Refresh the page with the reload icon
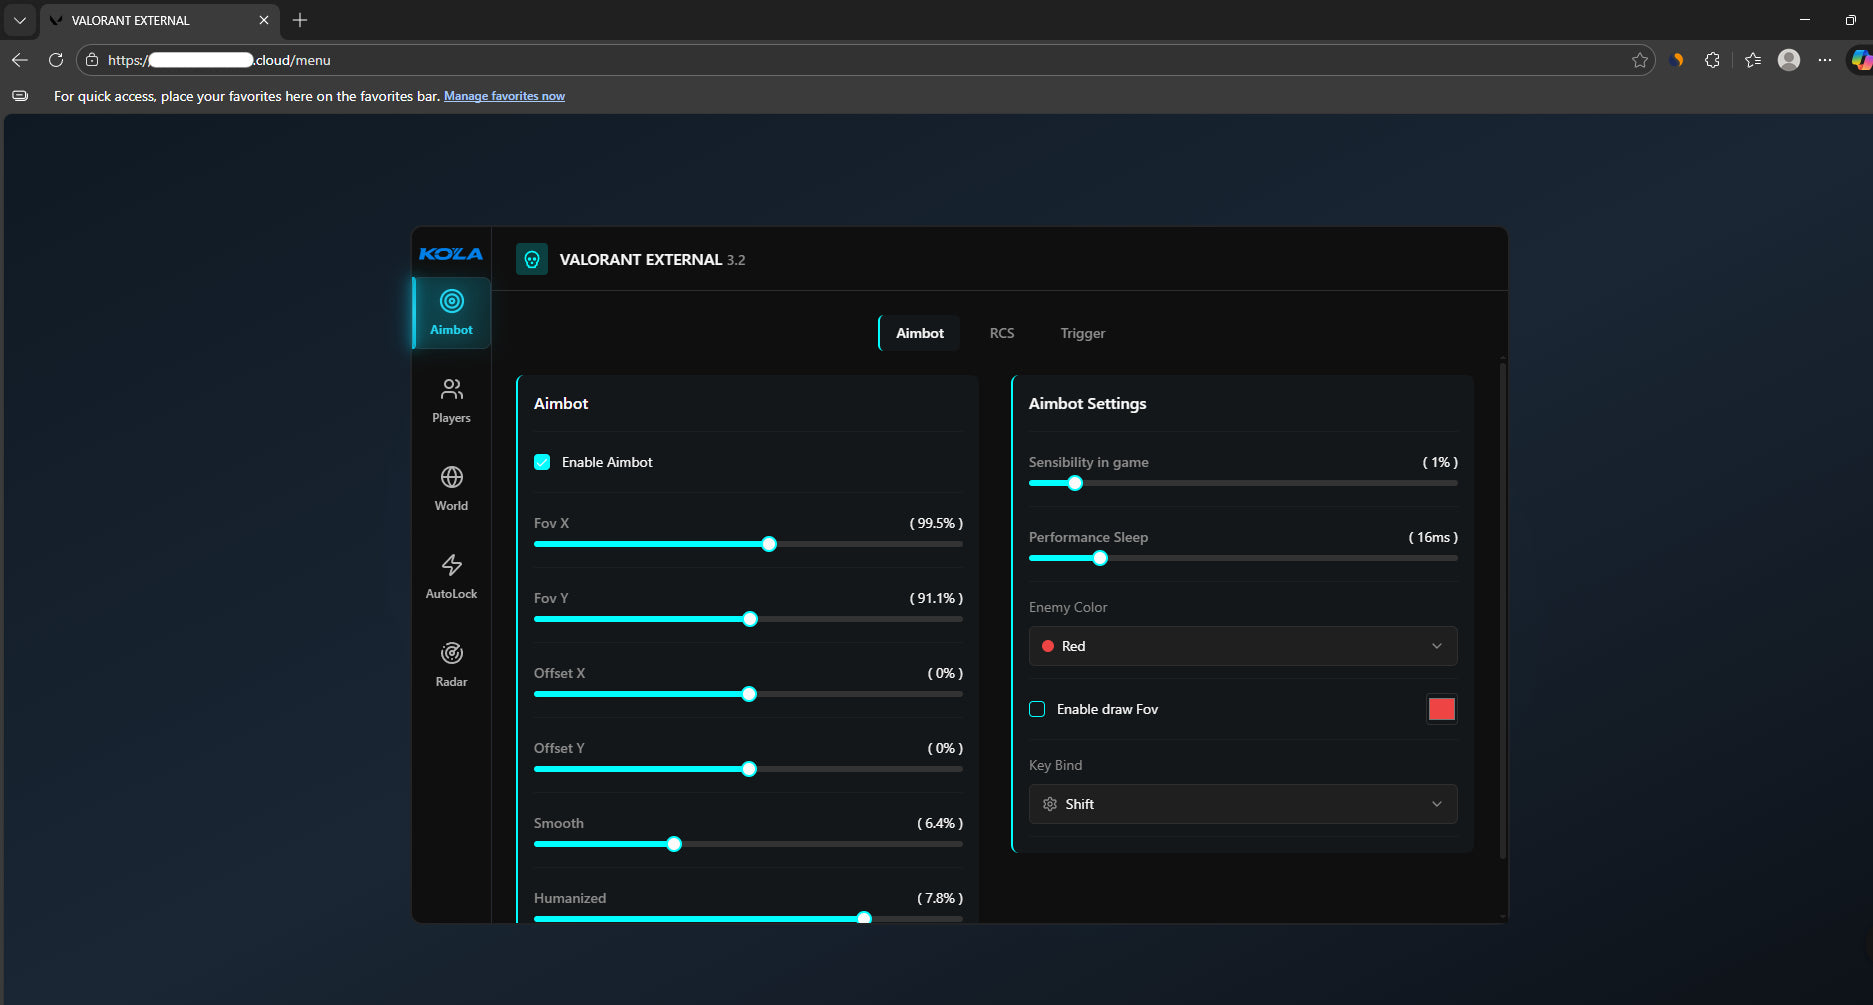 click(56, 60)
